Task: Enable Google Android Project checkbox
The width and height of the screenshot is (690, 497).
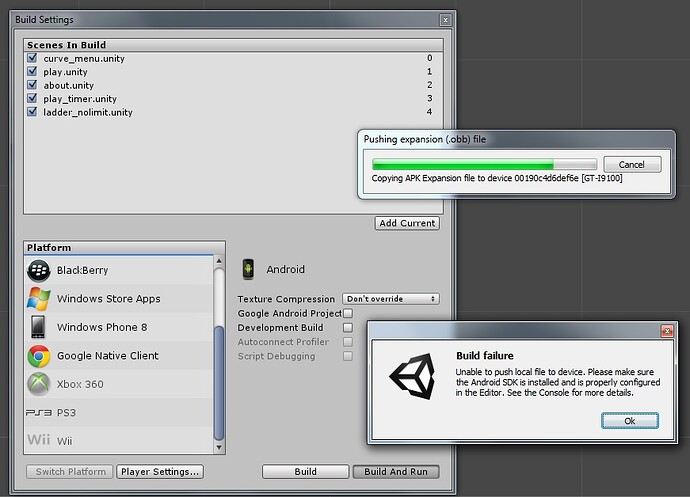Action: coord(348,313)
